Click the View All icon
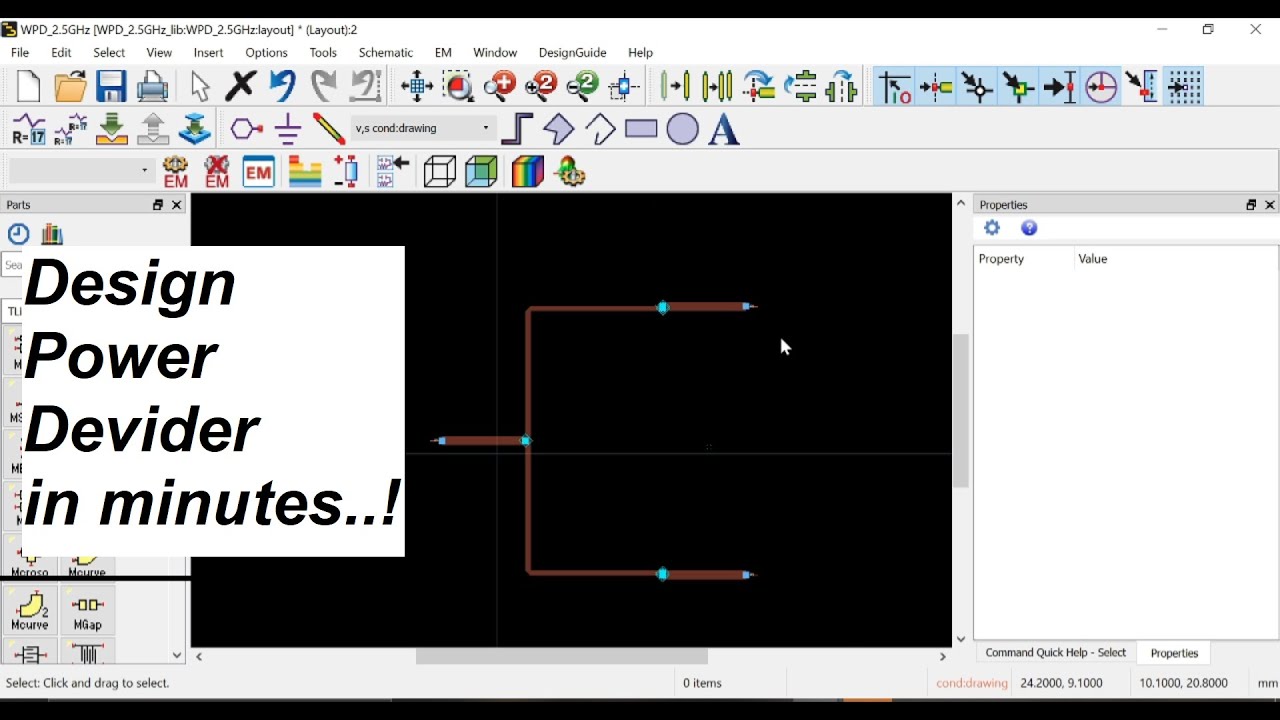The height and width of the screenshot is (720, 1280). click(417, 87)
